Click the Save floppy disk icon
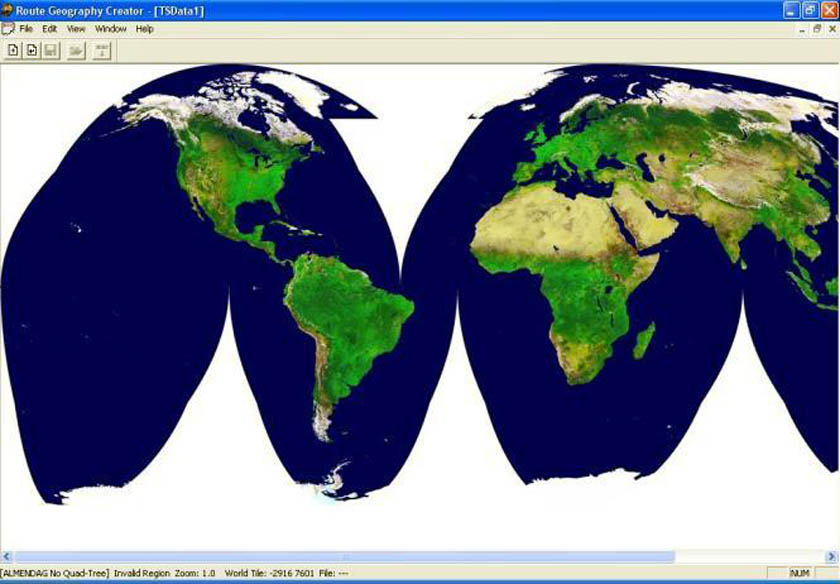Viewport: 840px width, 584px height. [x=49, y=49]
